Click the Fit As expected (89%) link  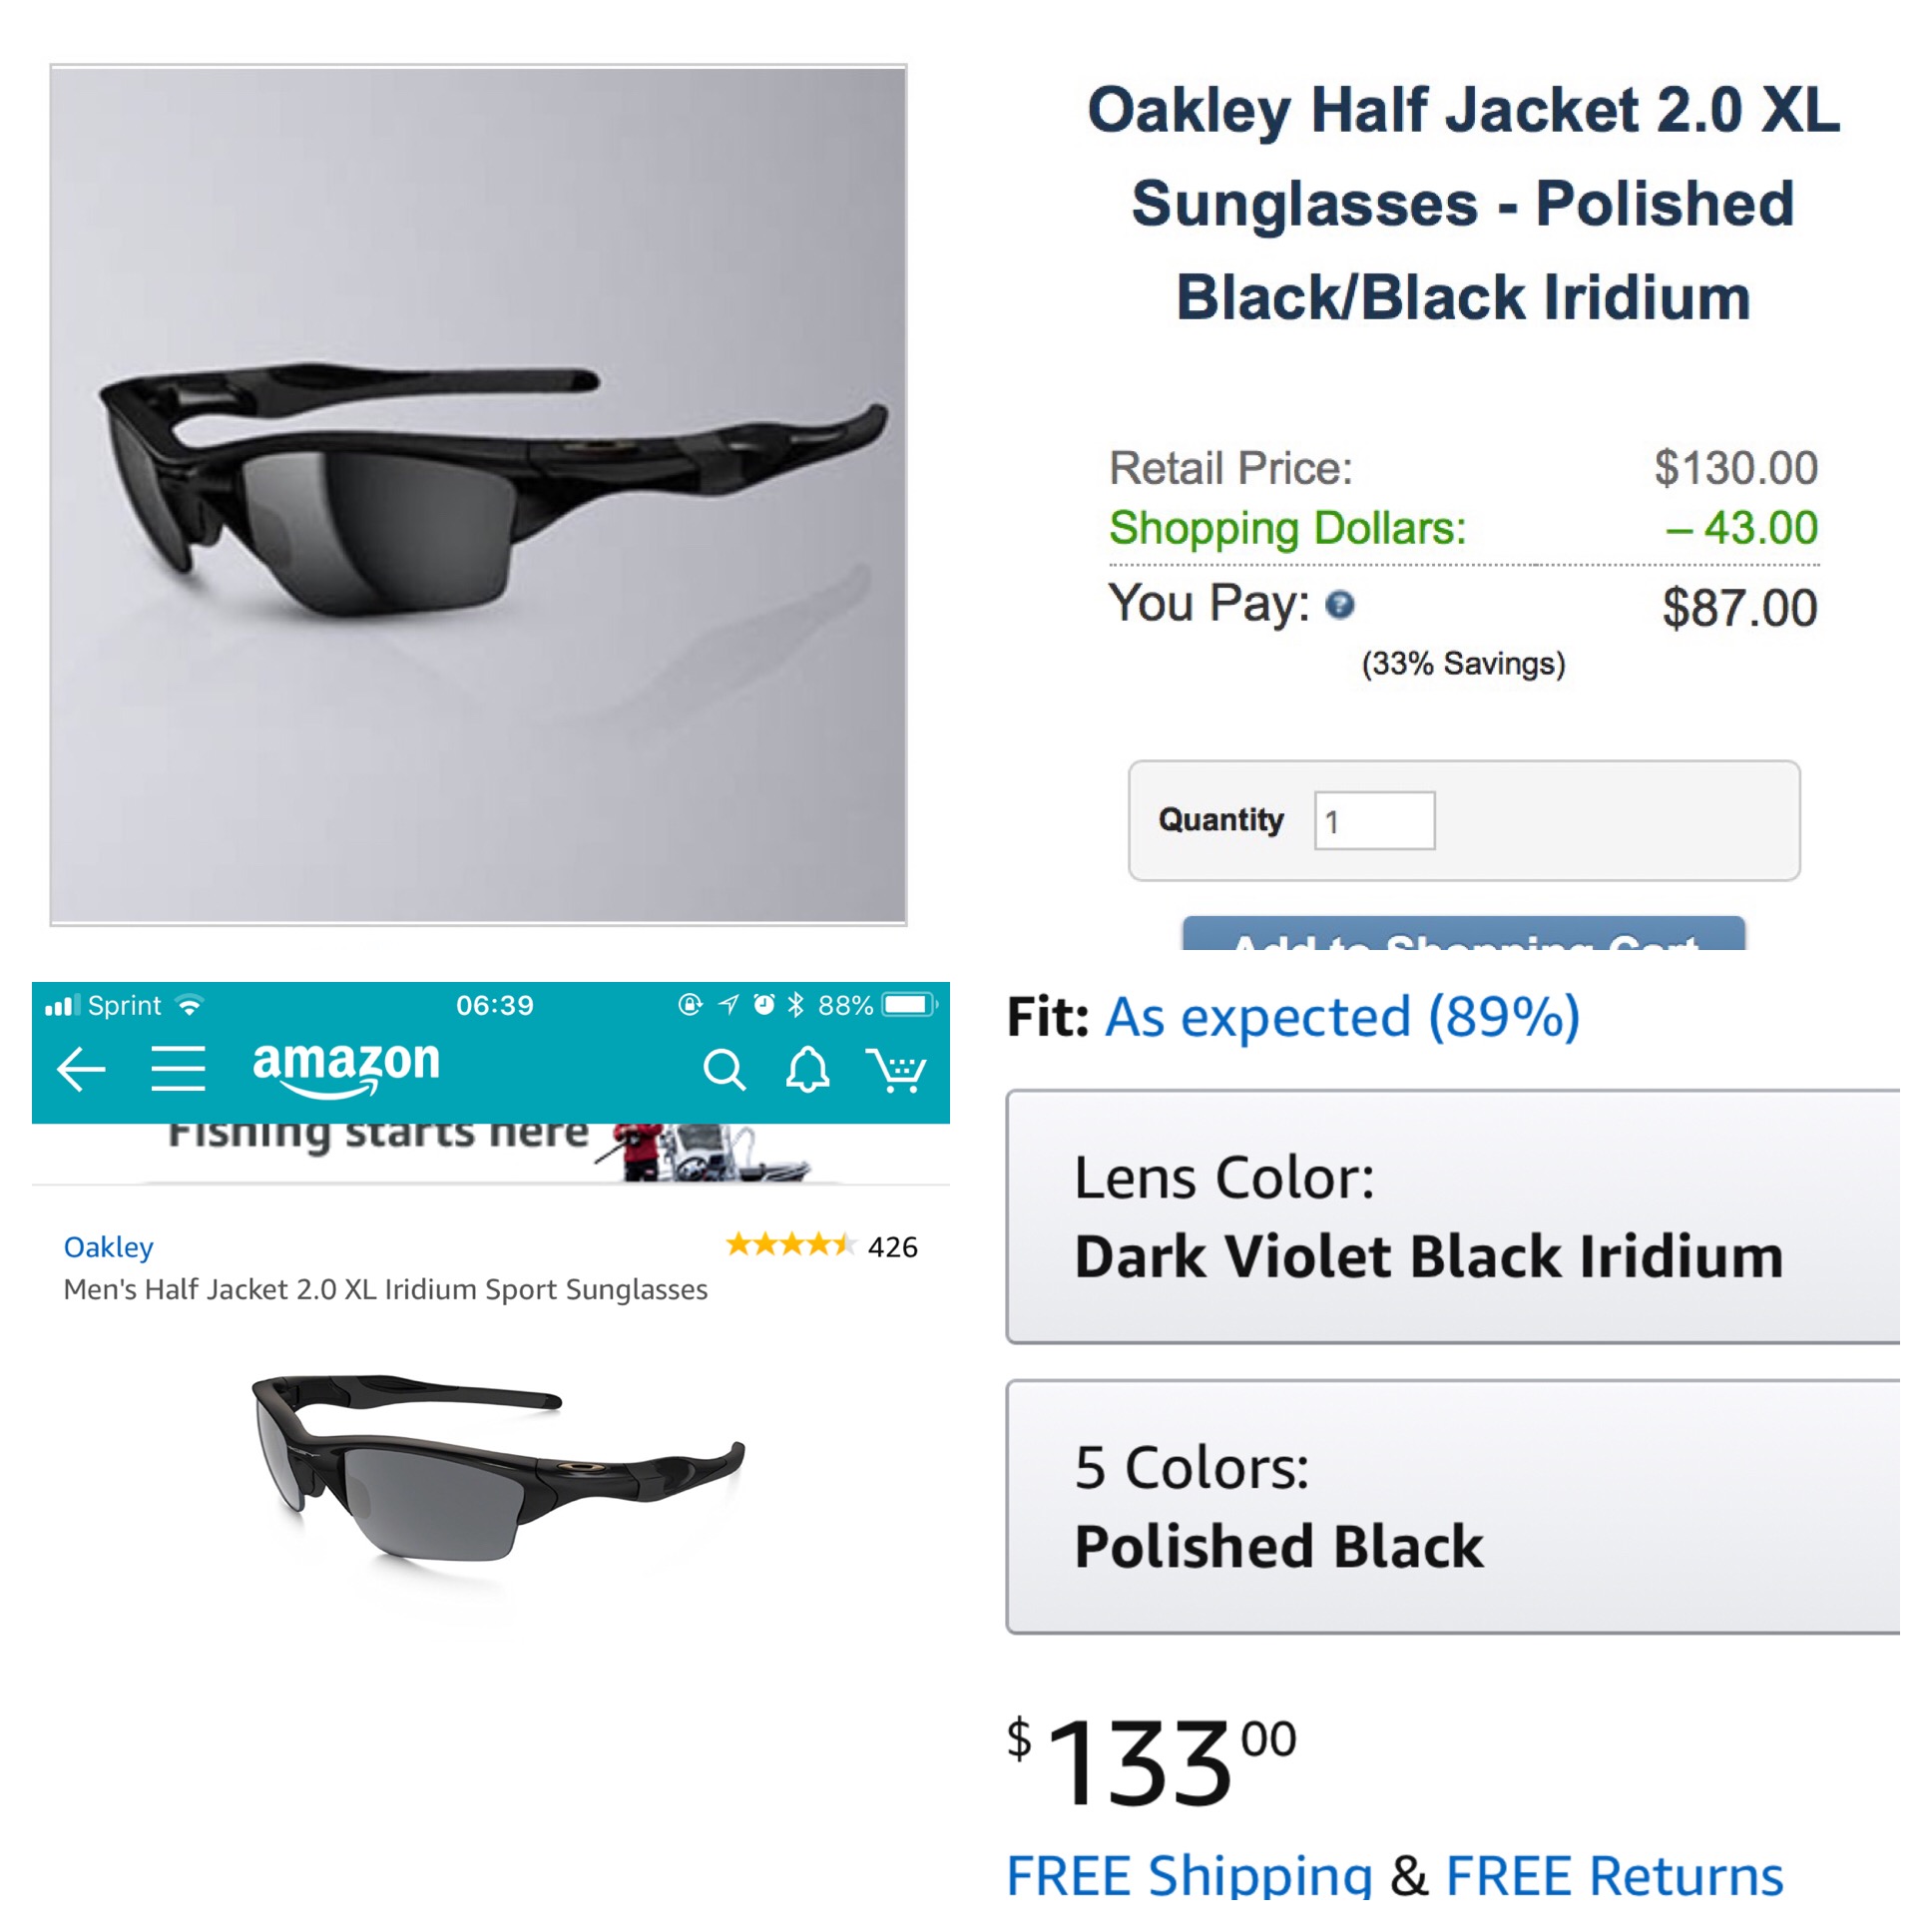1342,1017
